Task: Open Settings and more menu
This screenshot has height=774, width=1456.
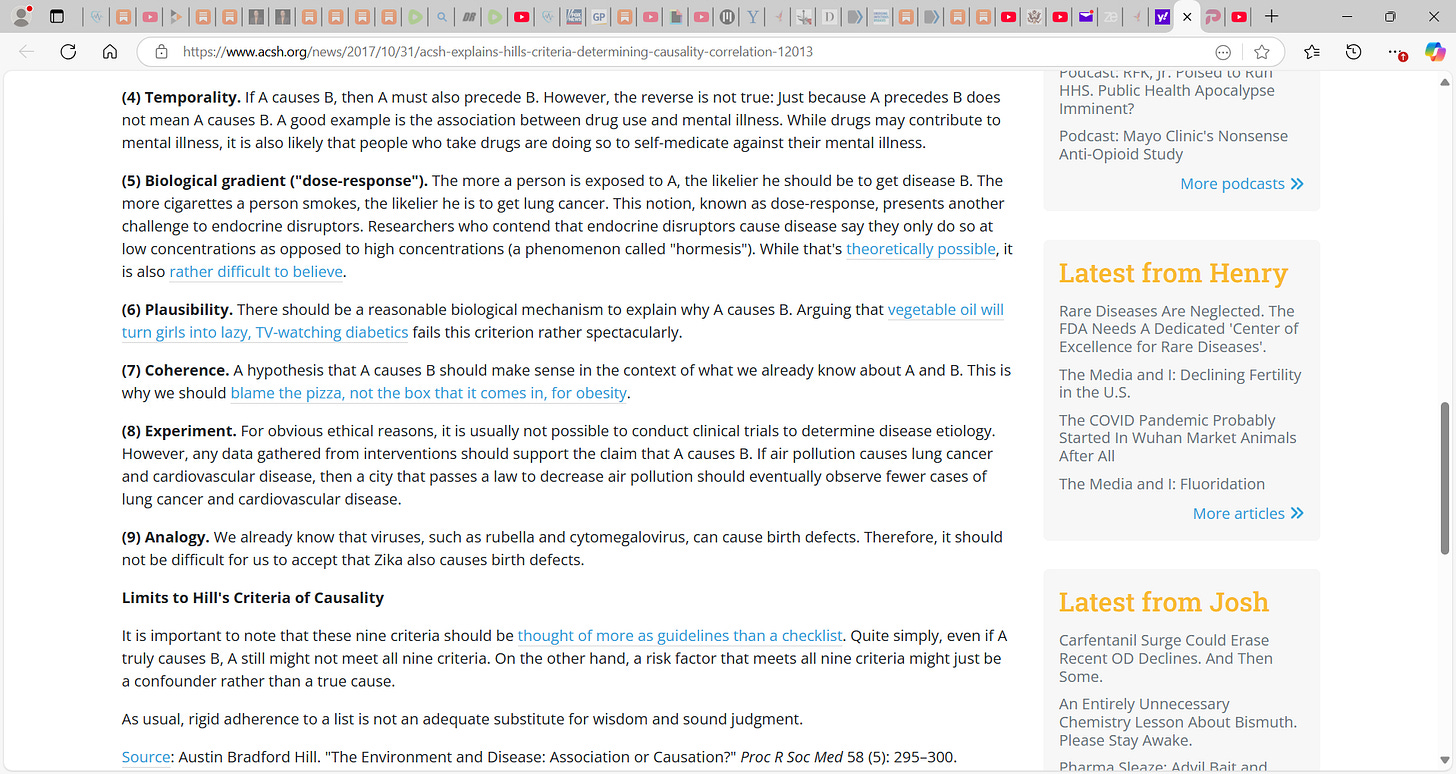Action: click(x=1397, y=52)
